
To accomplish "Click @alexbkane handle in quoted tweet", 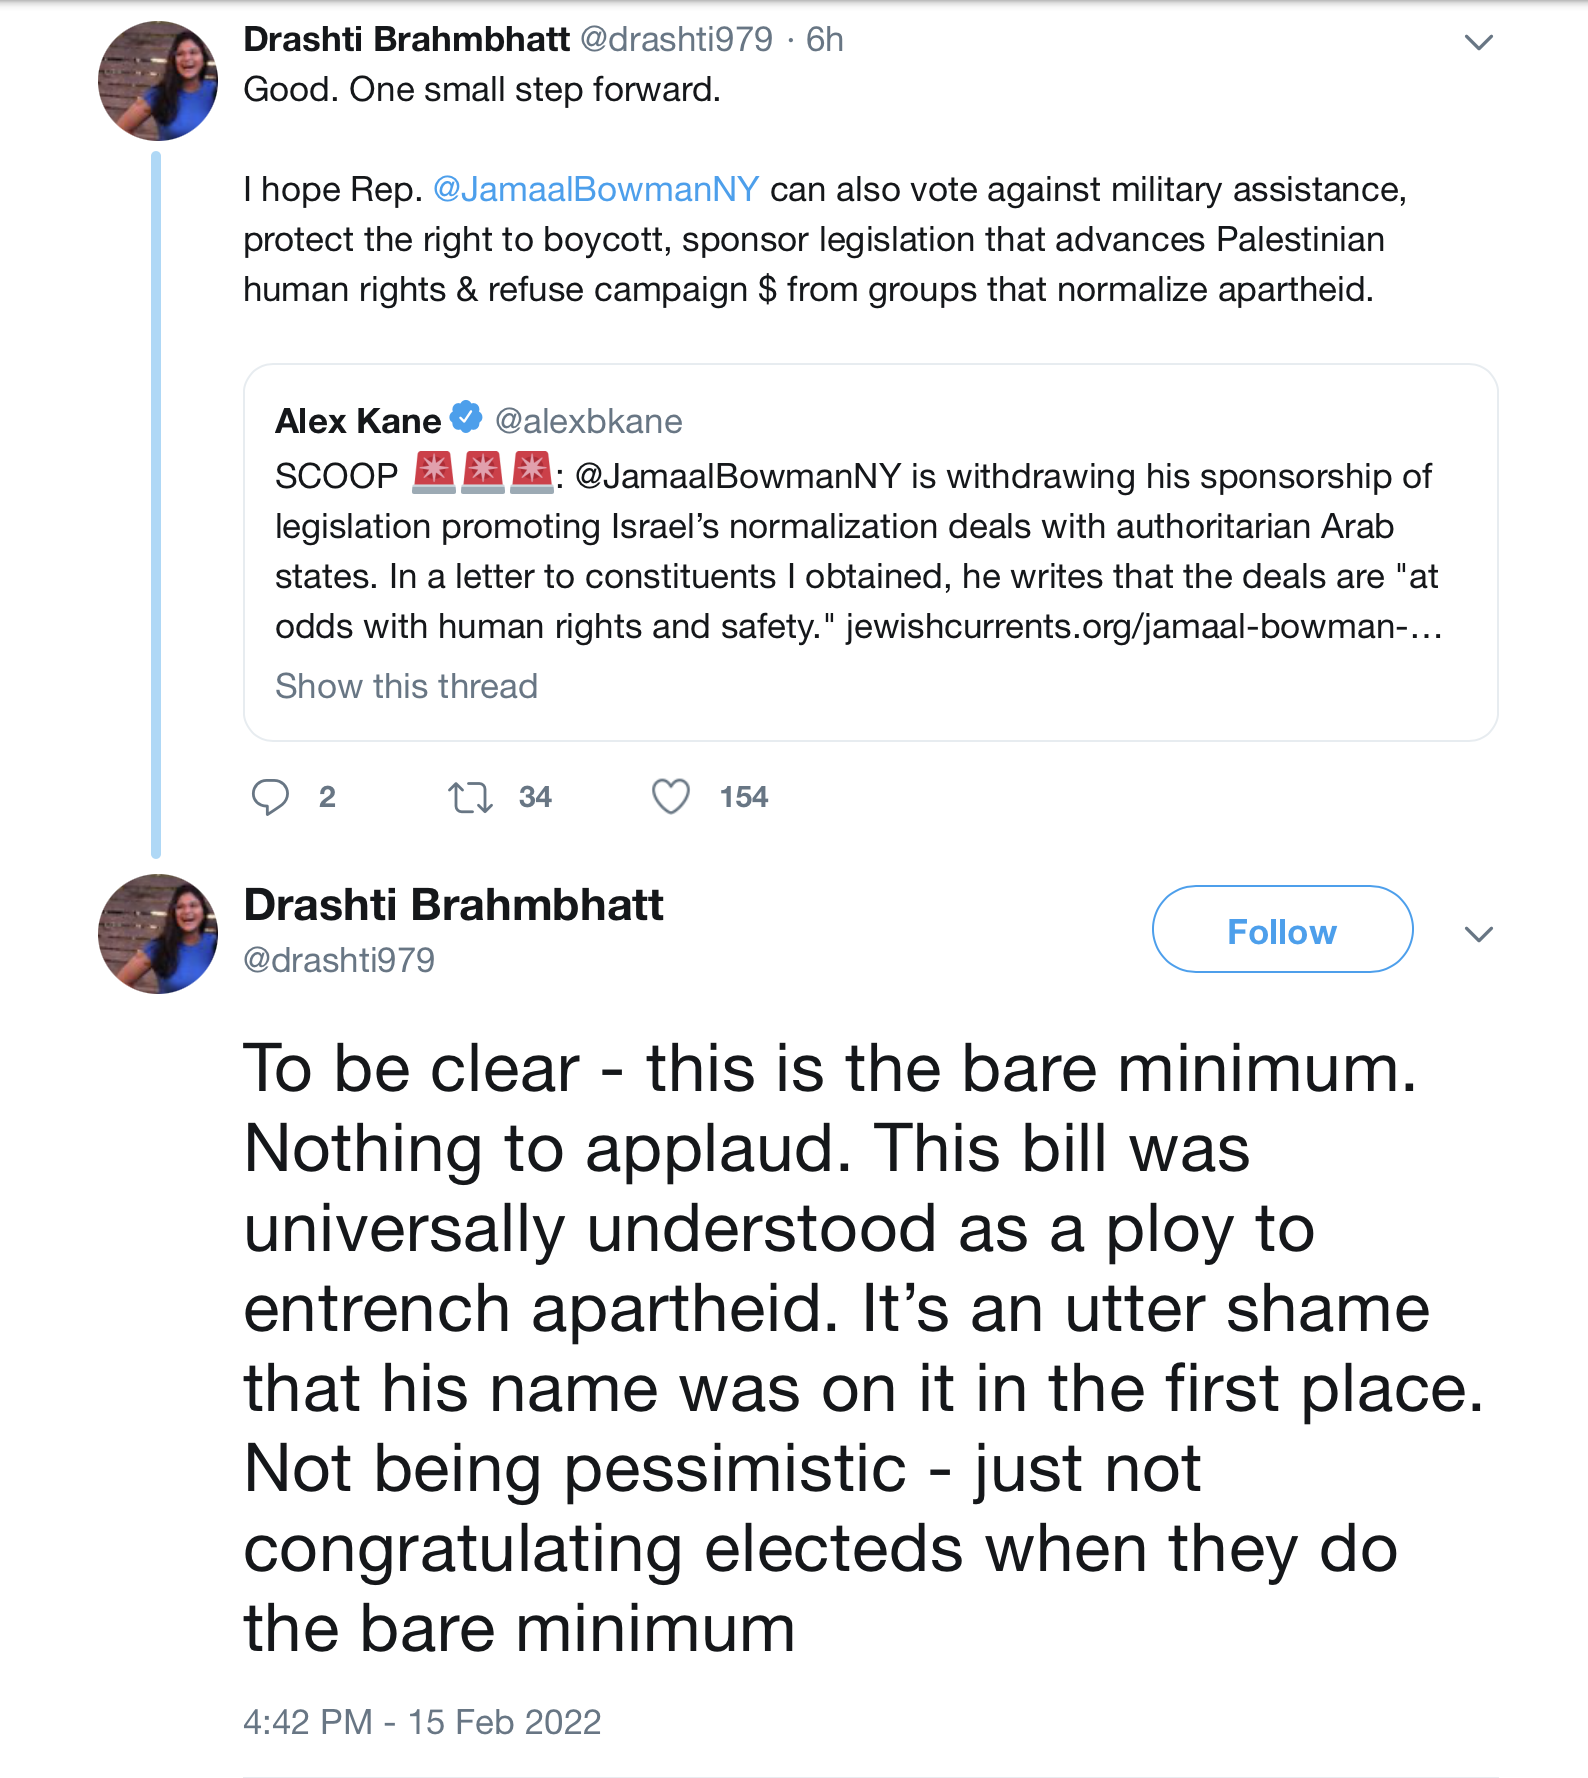I will point(588,421).
